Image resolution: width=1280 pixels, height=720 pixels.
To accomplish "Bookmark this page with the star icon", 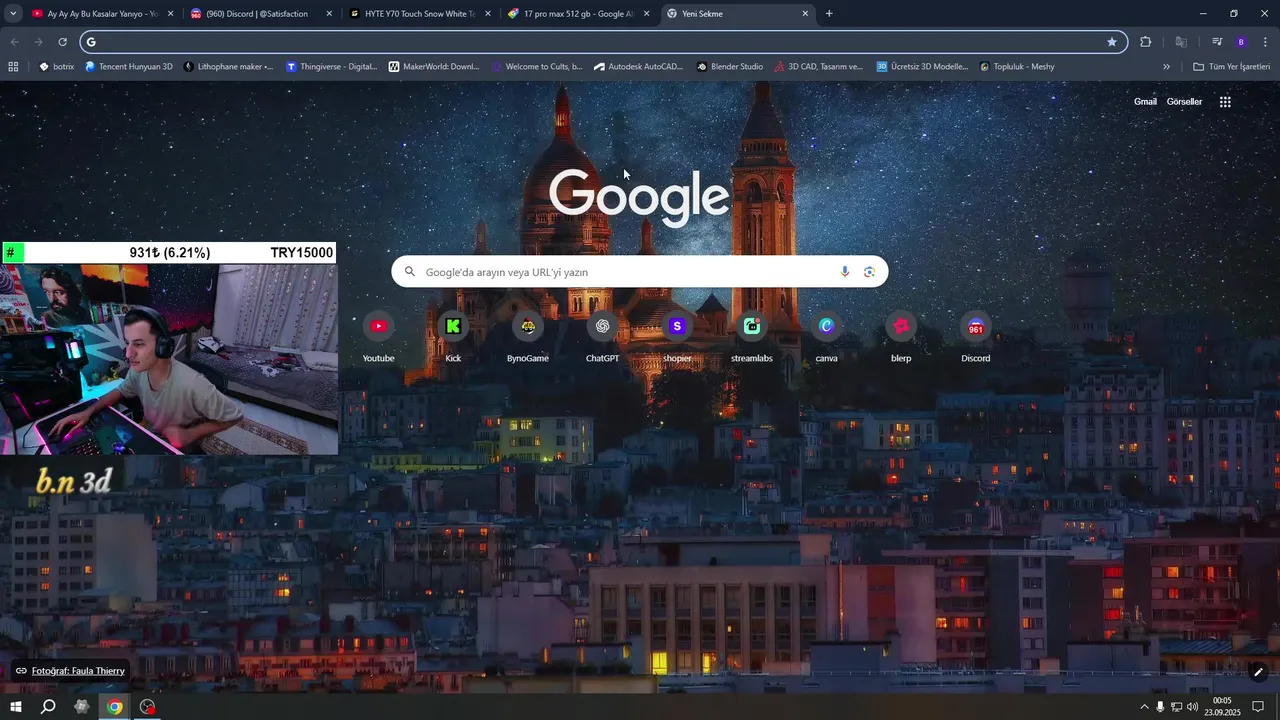I will click(x=1112, y=42).
